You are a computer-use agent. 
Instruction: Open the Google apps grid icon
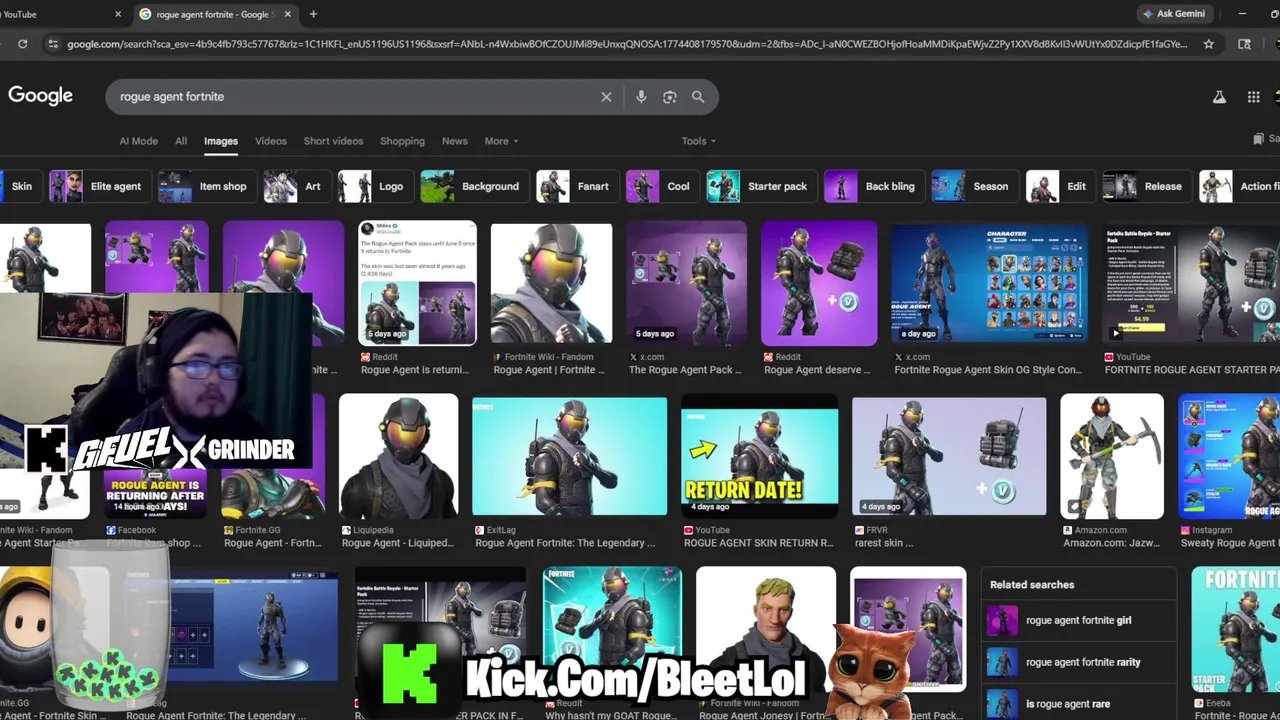[1253, 97]
